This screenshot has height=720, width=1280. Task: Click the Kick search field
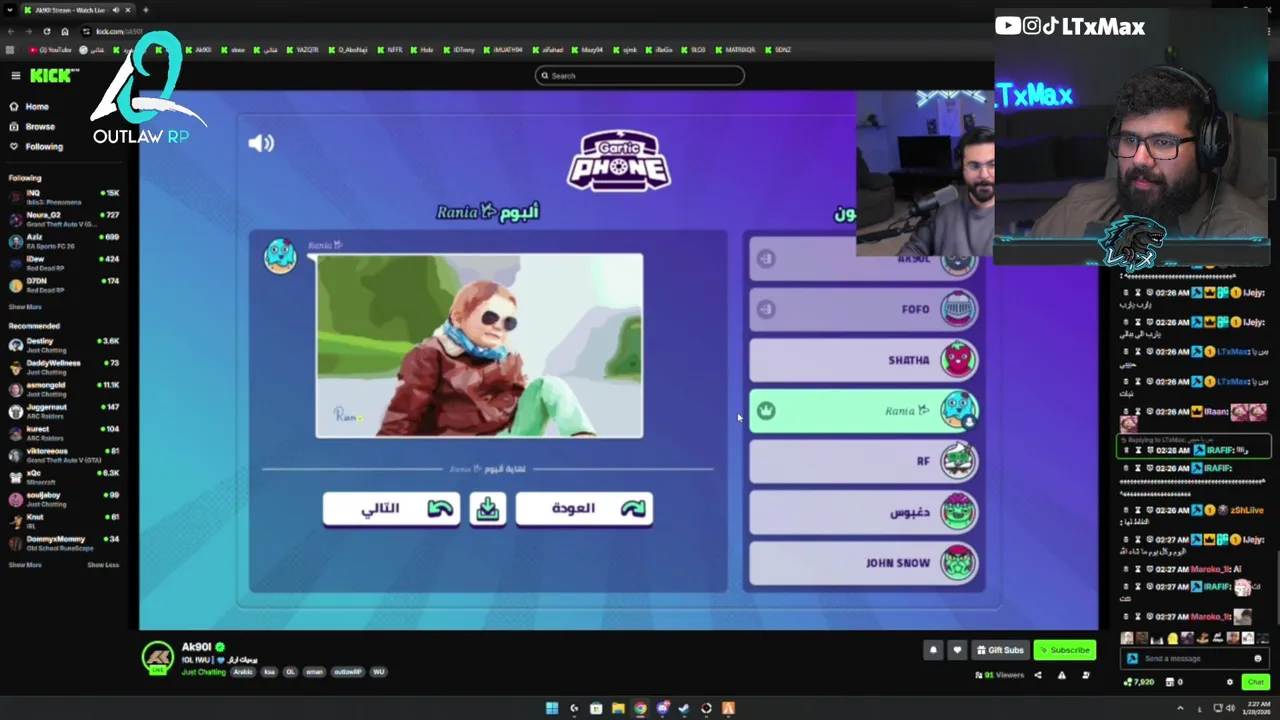pos(640,75)
